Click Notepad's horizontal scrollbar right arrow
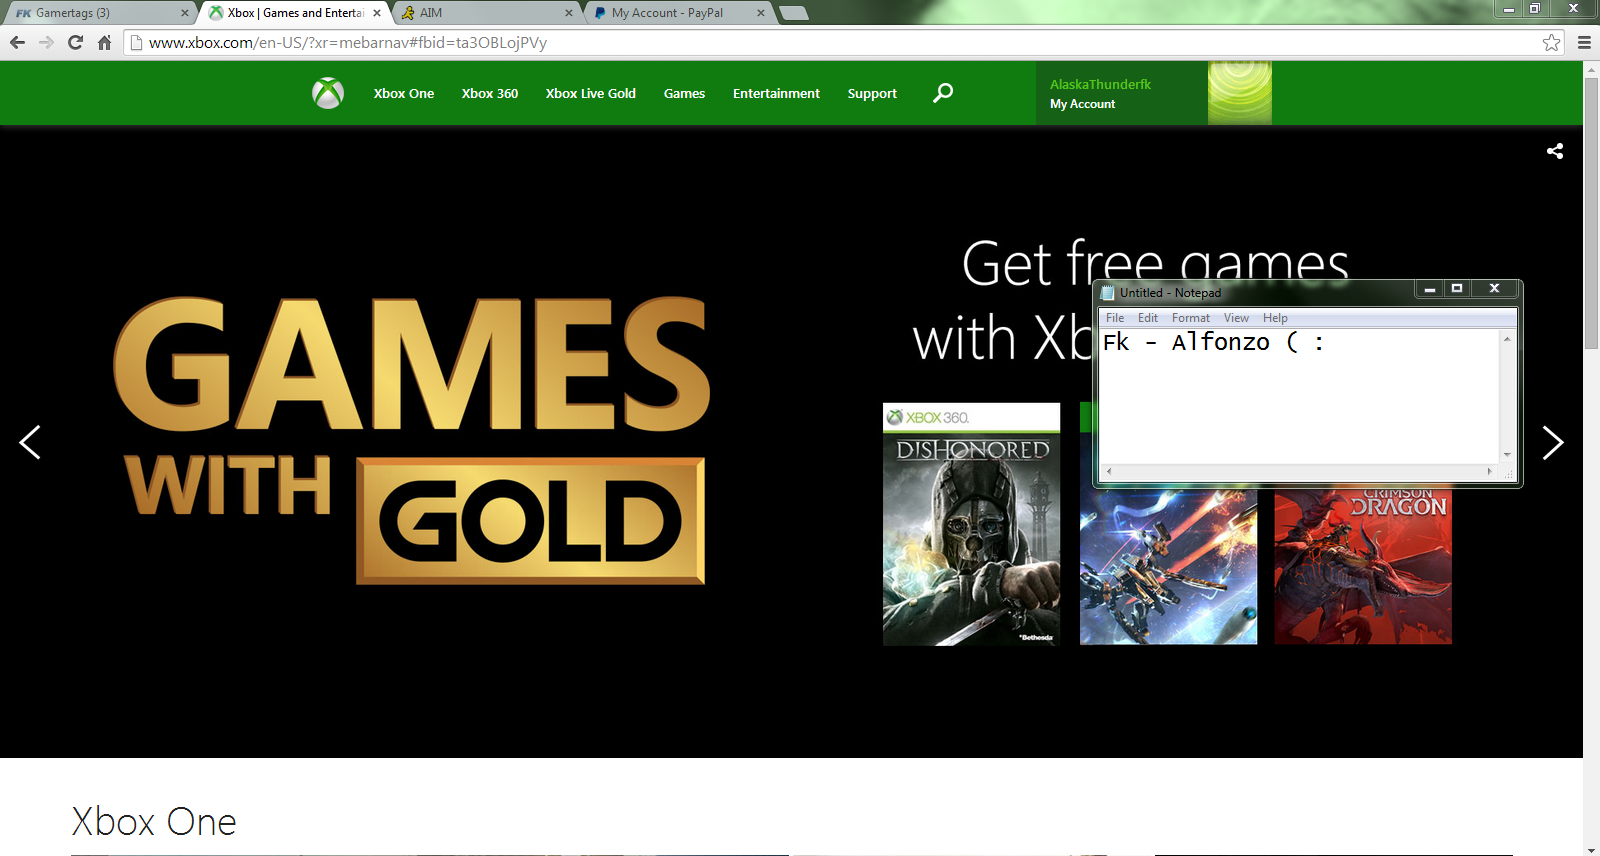Viewport: 1600px width, 856px height. (x=1490, y=471)
